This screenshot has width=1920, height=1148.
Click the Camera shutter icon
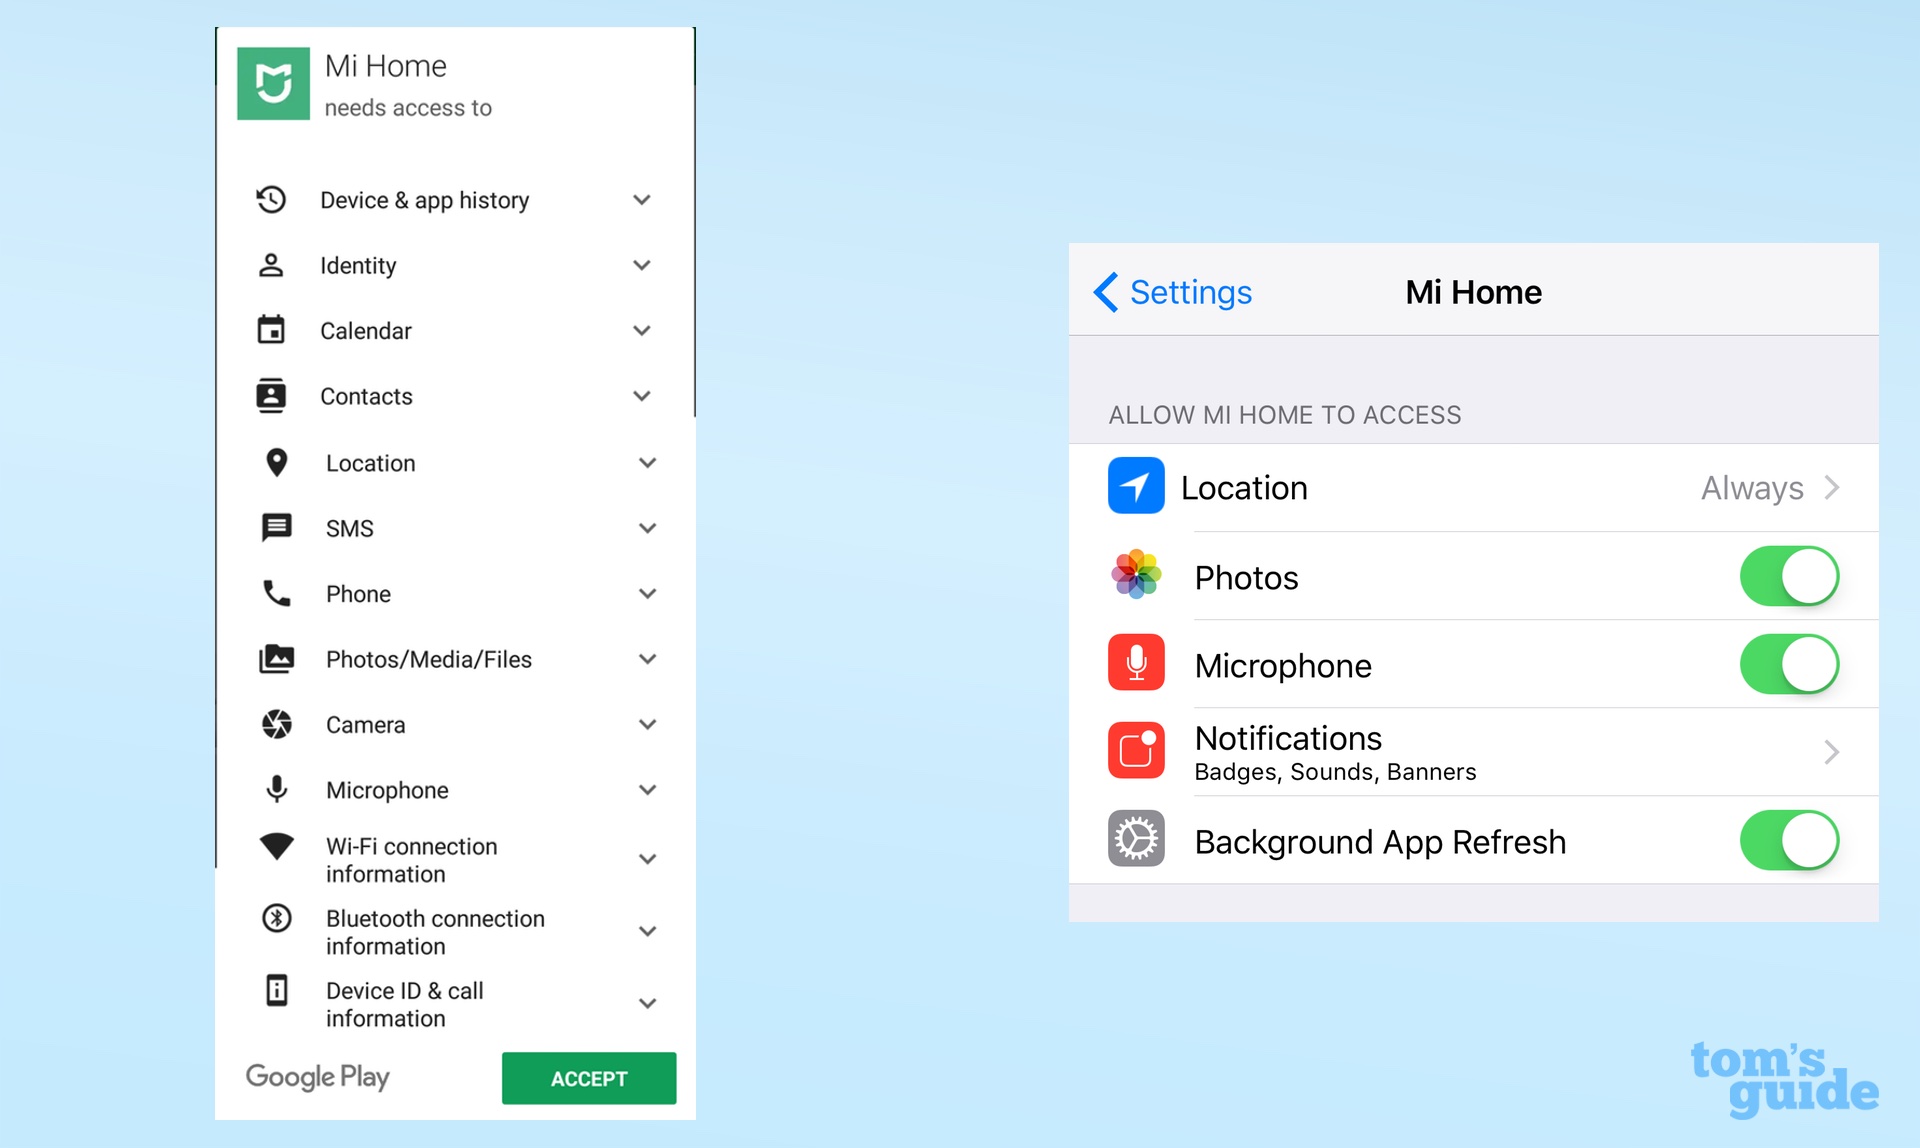point(277,724)
